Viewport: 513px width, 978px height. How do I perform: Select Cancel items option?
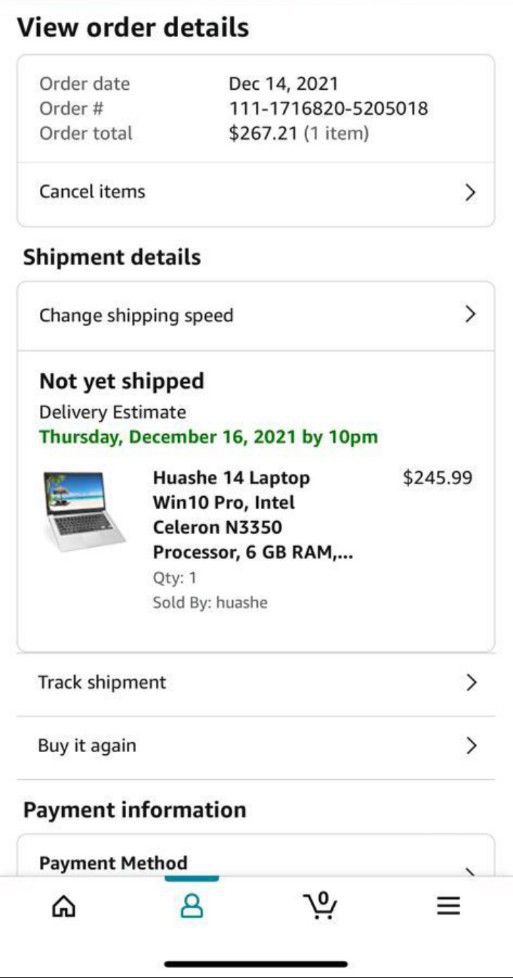pyautogui.click(x=256, y=194)
